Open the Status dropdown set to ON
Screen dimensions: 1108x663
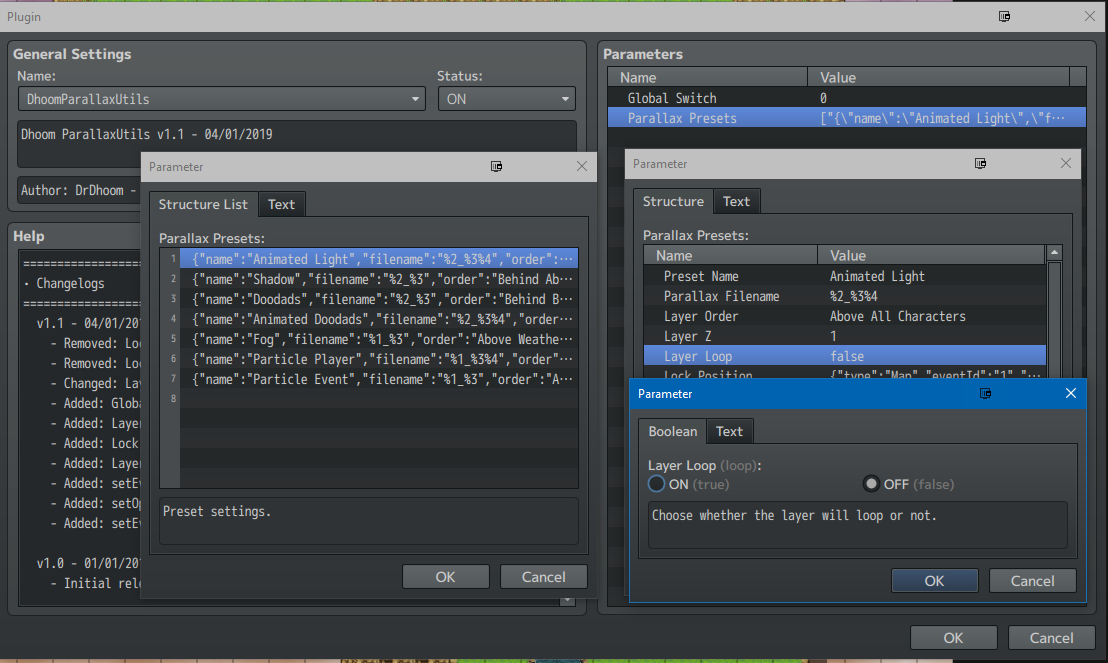click(507, 99)
